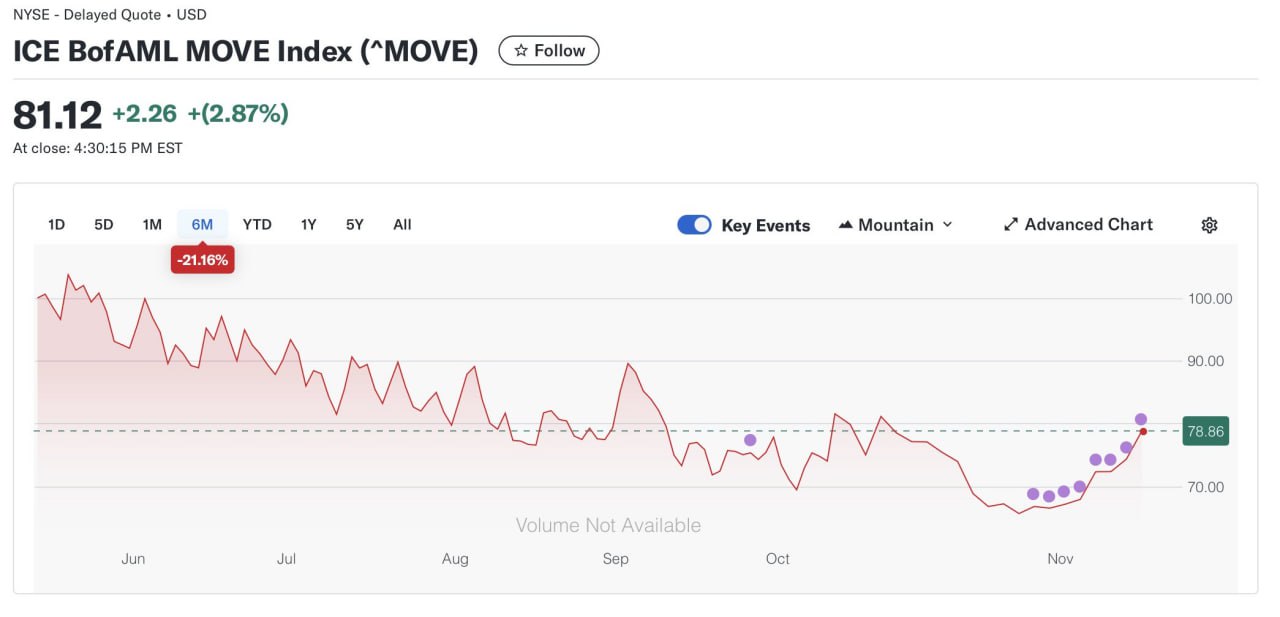Click the Advanced Chart expand arrow icon
1280x617 pixels.
pos(1010,225)
